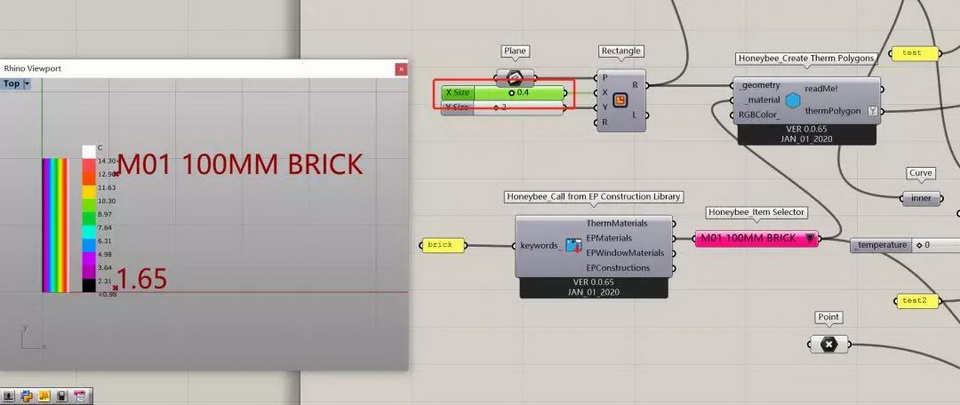Click the X Size slider grip
Screen dimensions: 960x405
[x=512, y=93]
